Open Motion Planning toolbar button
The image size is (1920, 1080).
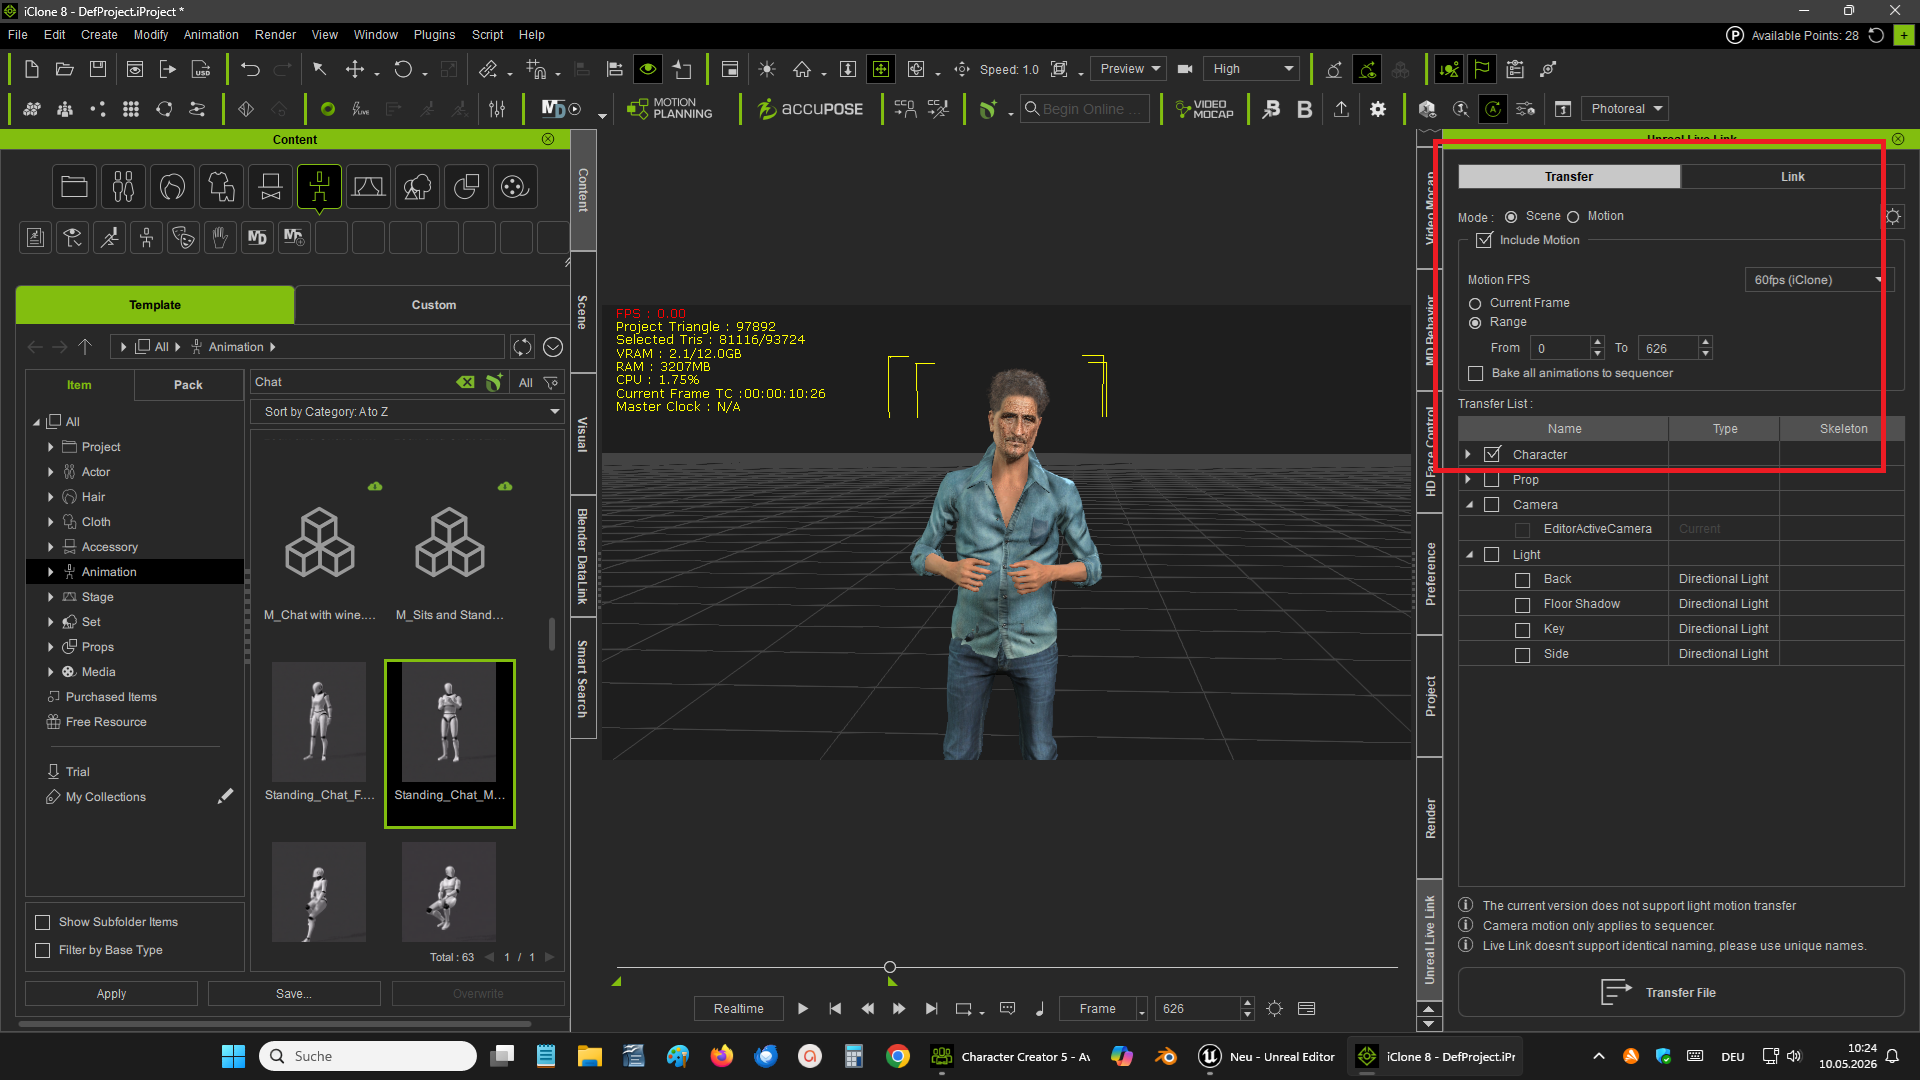669,109
